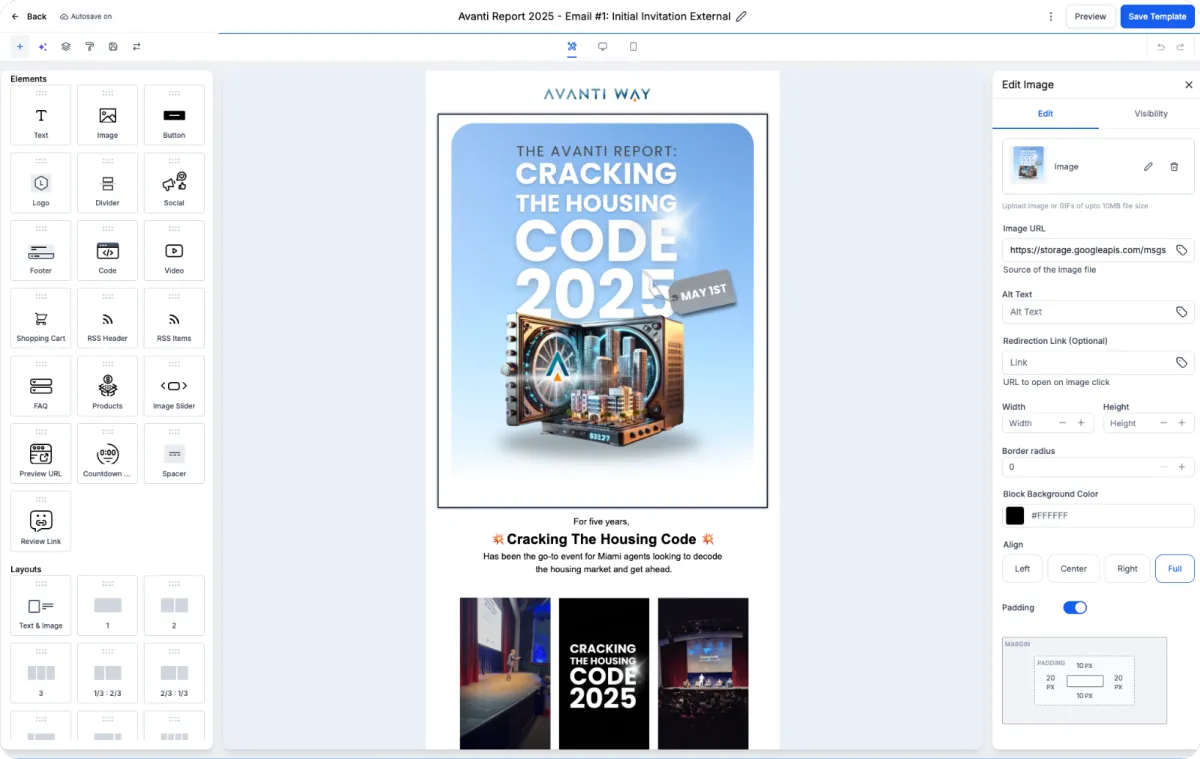1200x759 pixels.
Task: Choose the 1 column layout
Action: [x=107, y=606]
